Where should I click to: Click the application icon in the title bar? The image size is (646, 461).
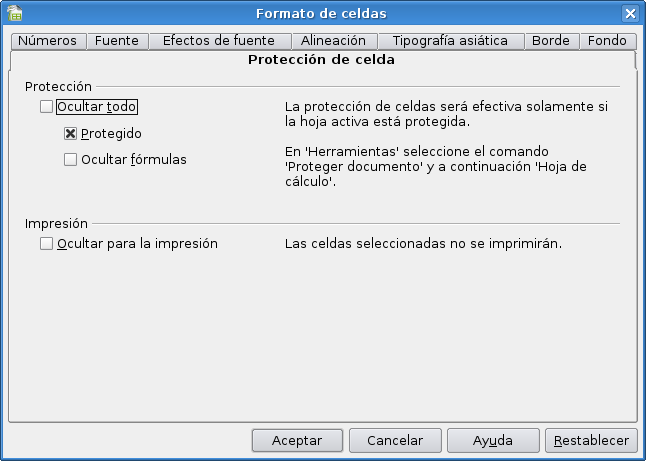click(15, 13)
